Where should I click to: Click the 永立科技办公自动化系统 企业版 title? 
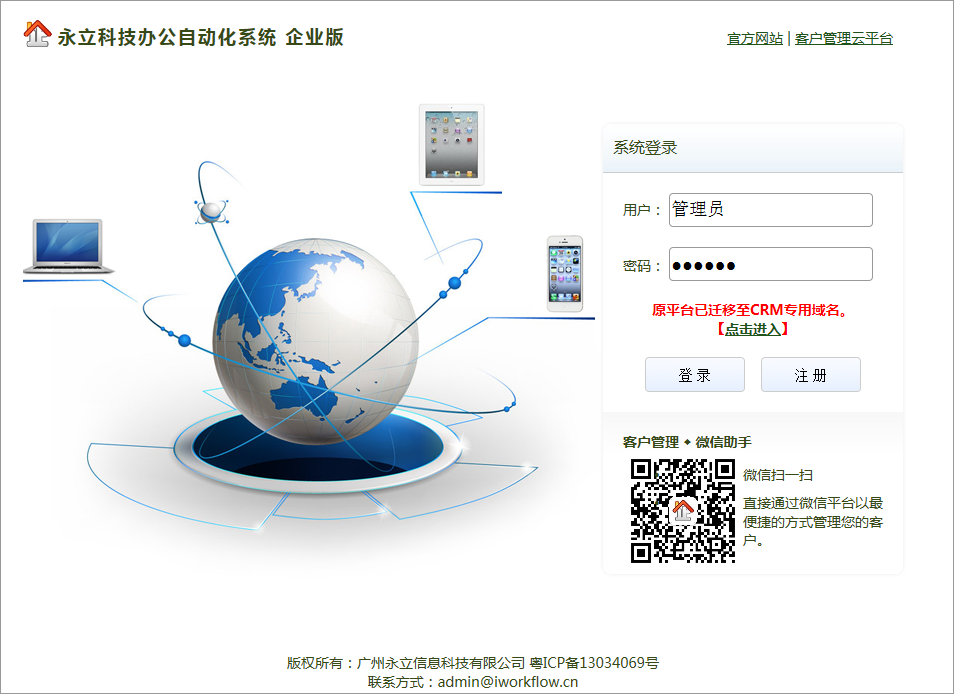[201, 37]
